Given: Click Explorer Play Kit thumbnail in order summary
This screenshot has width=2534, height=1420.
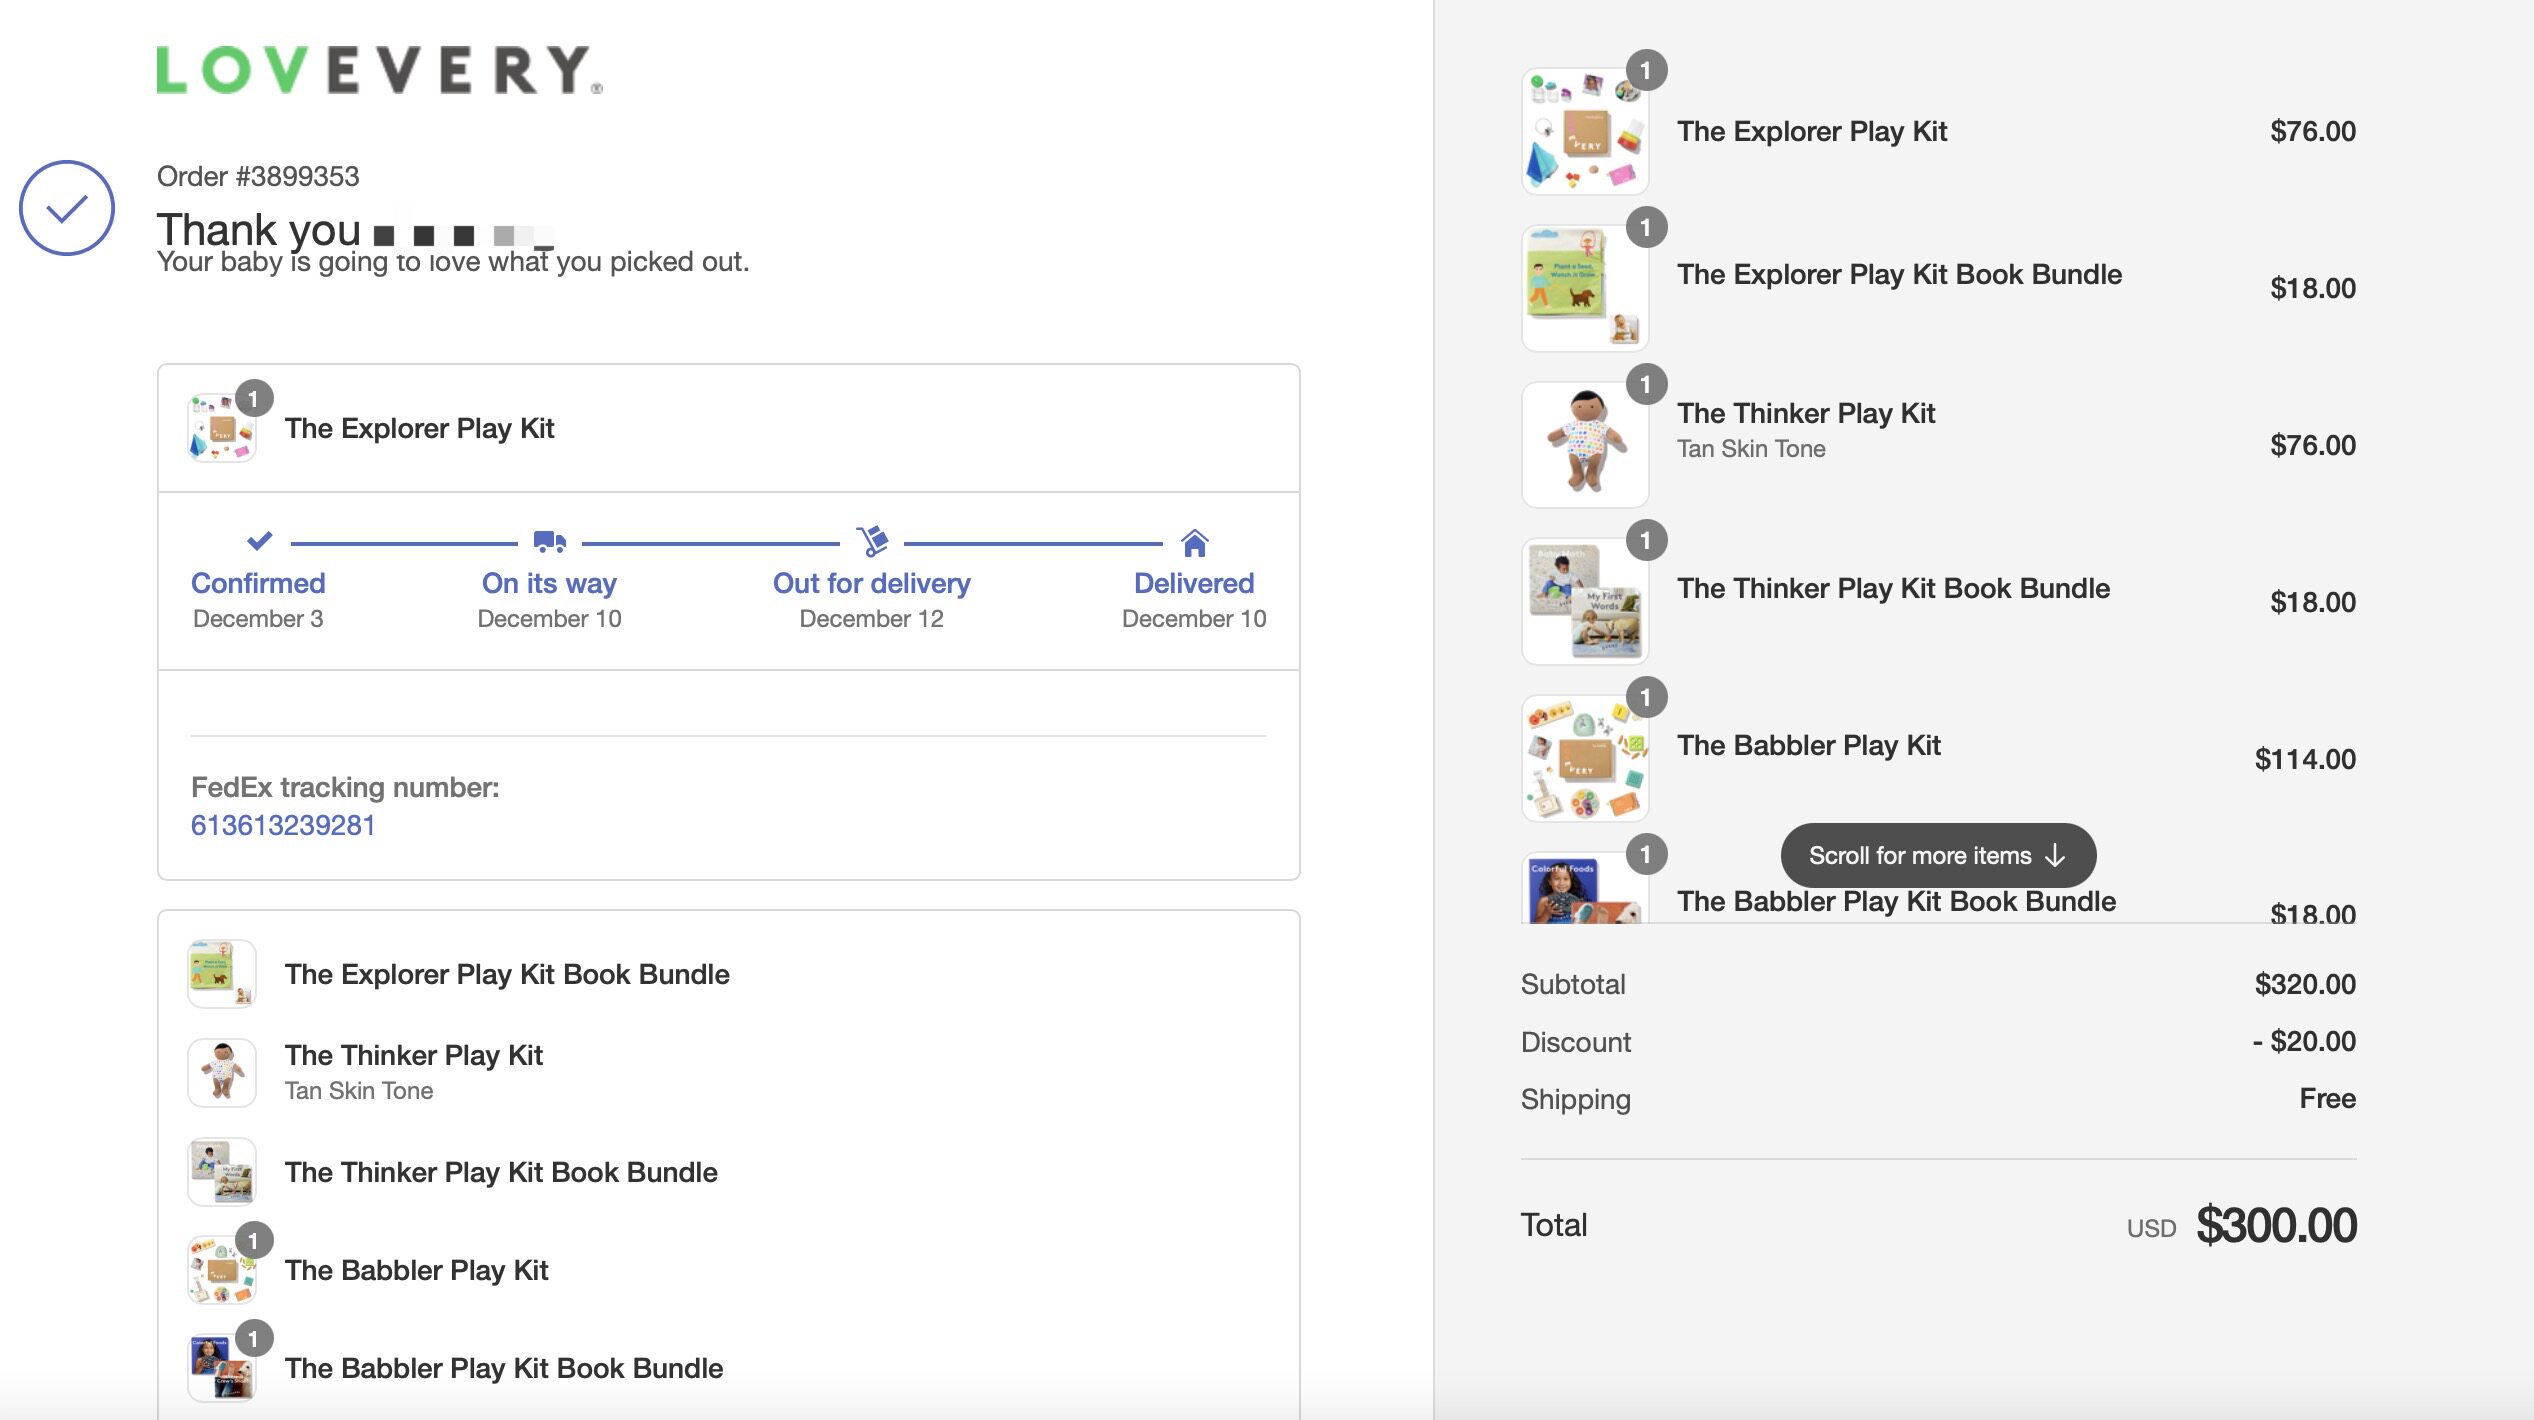Looking at the screenshot, I should 1585,131.
